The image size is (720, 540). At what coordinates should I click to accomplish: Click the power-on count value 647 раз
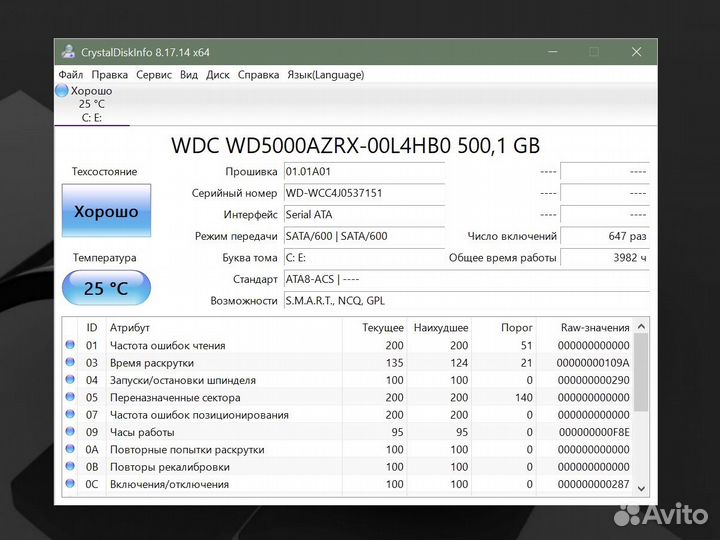605,236
